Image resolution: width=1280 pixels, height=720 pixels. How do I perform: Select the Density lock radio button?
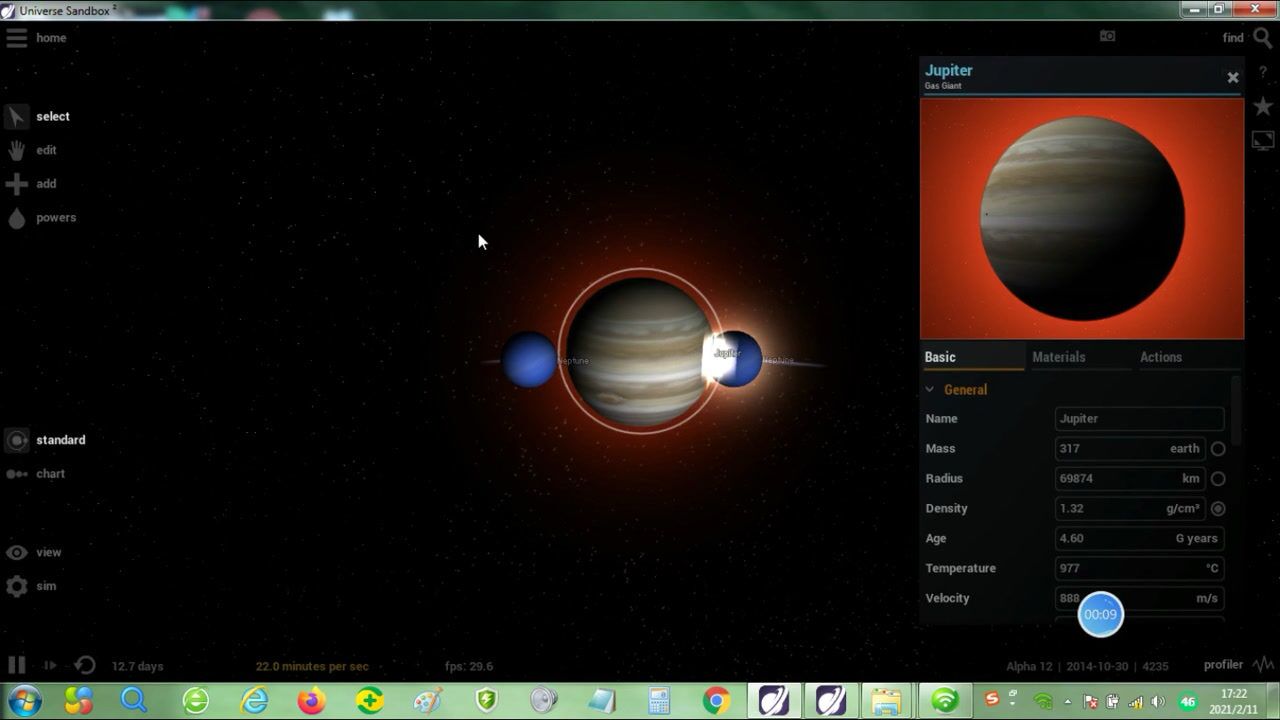tap(1218, 509)
